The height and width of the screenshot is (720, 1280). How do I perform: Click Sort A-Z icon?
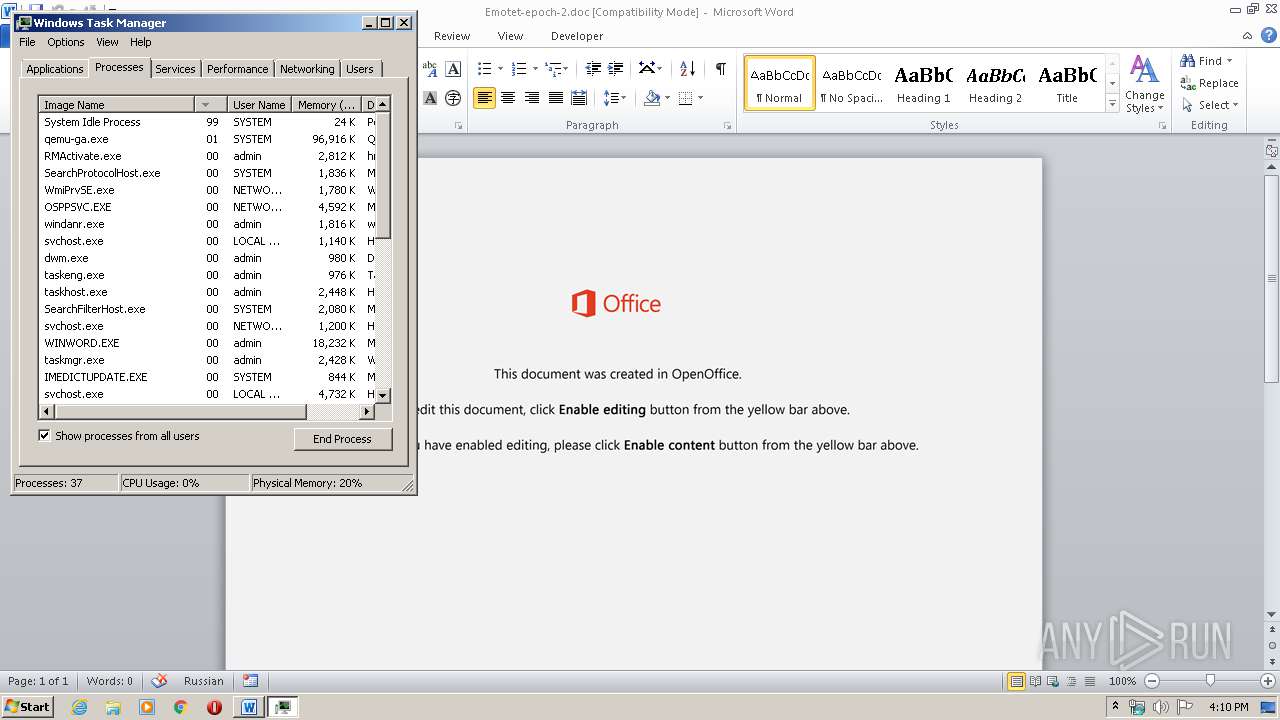(x=687, y=69)
